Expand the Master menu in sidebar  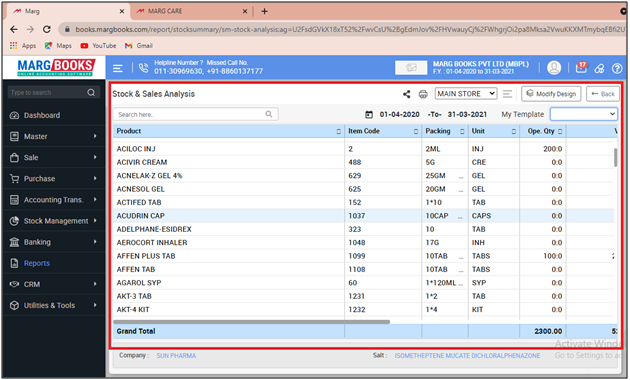pos(53,137)
